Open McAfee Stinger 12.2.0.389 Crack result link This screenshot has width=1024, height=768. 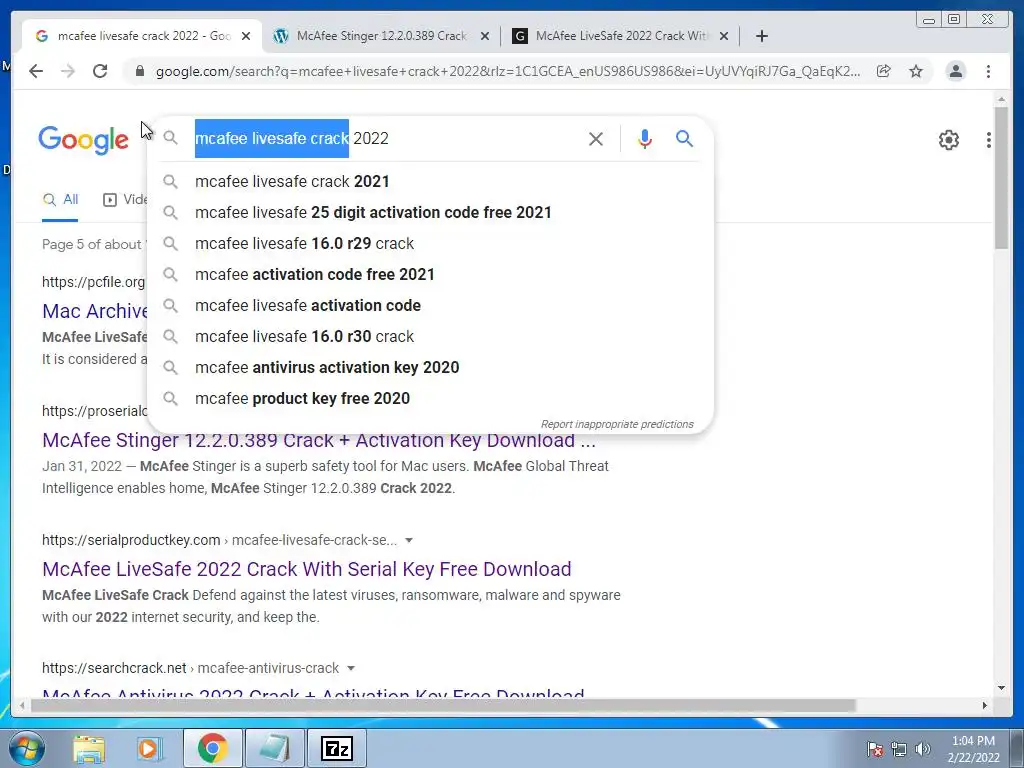click(319, 440)
